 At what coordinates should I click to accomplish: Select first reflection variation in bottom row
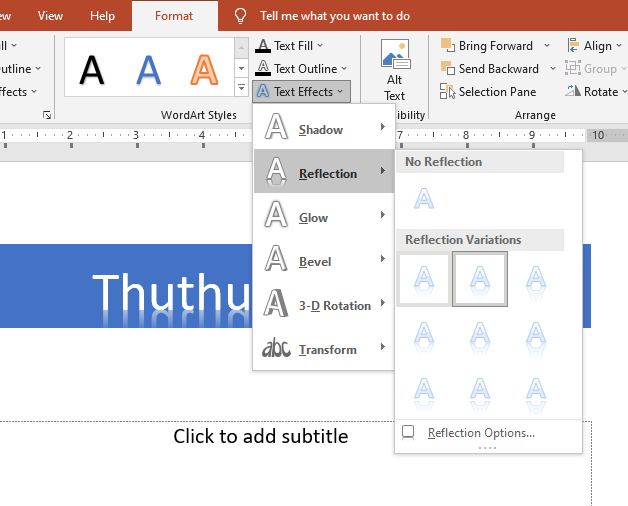tap(424, 391)
